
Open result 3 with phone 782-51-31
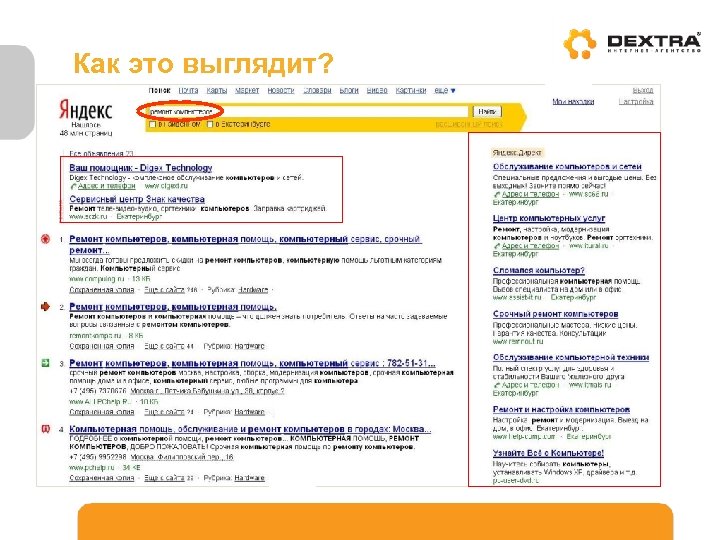point(252,363)
